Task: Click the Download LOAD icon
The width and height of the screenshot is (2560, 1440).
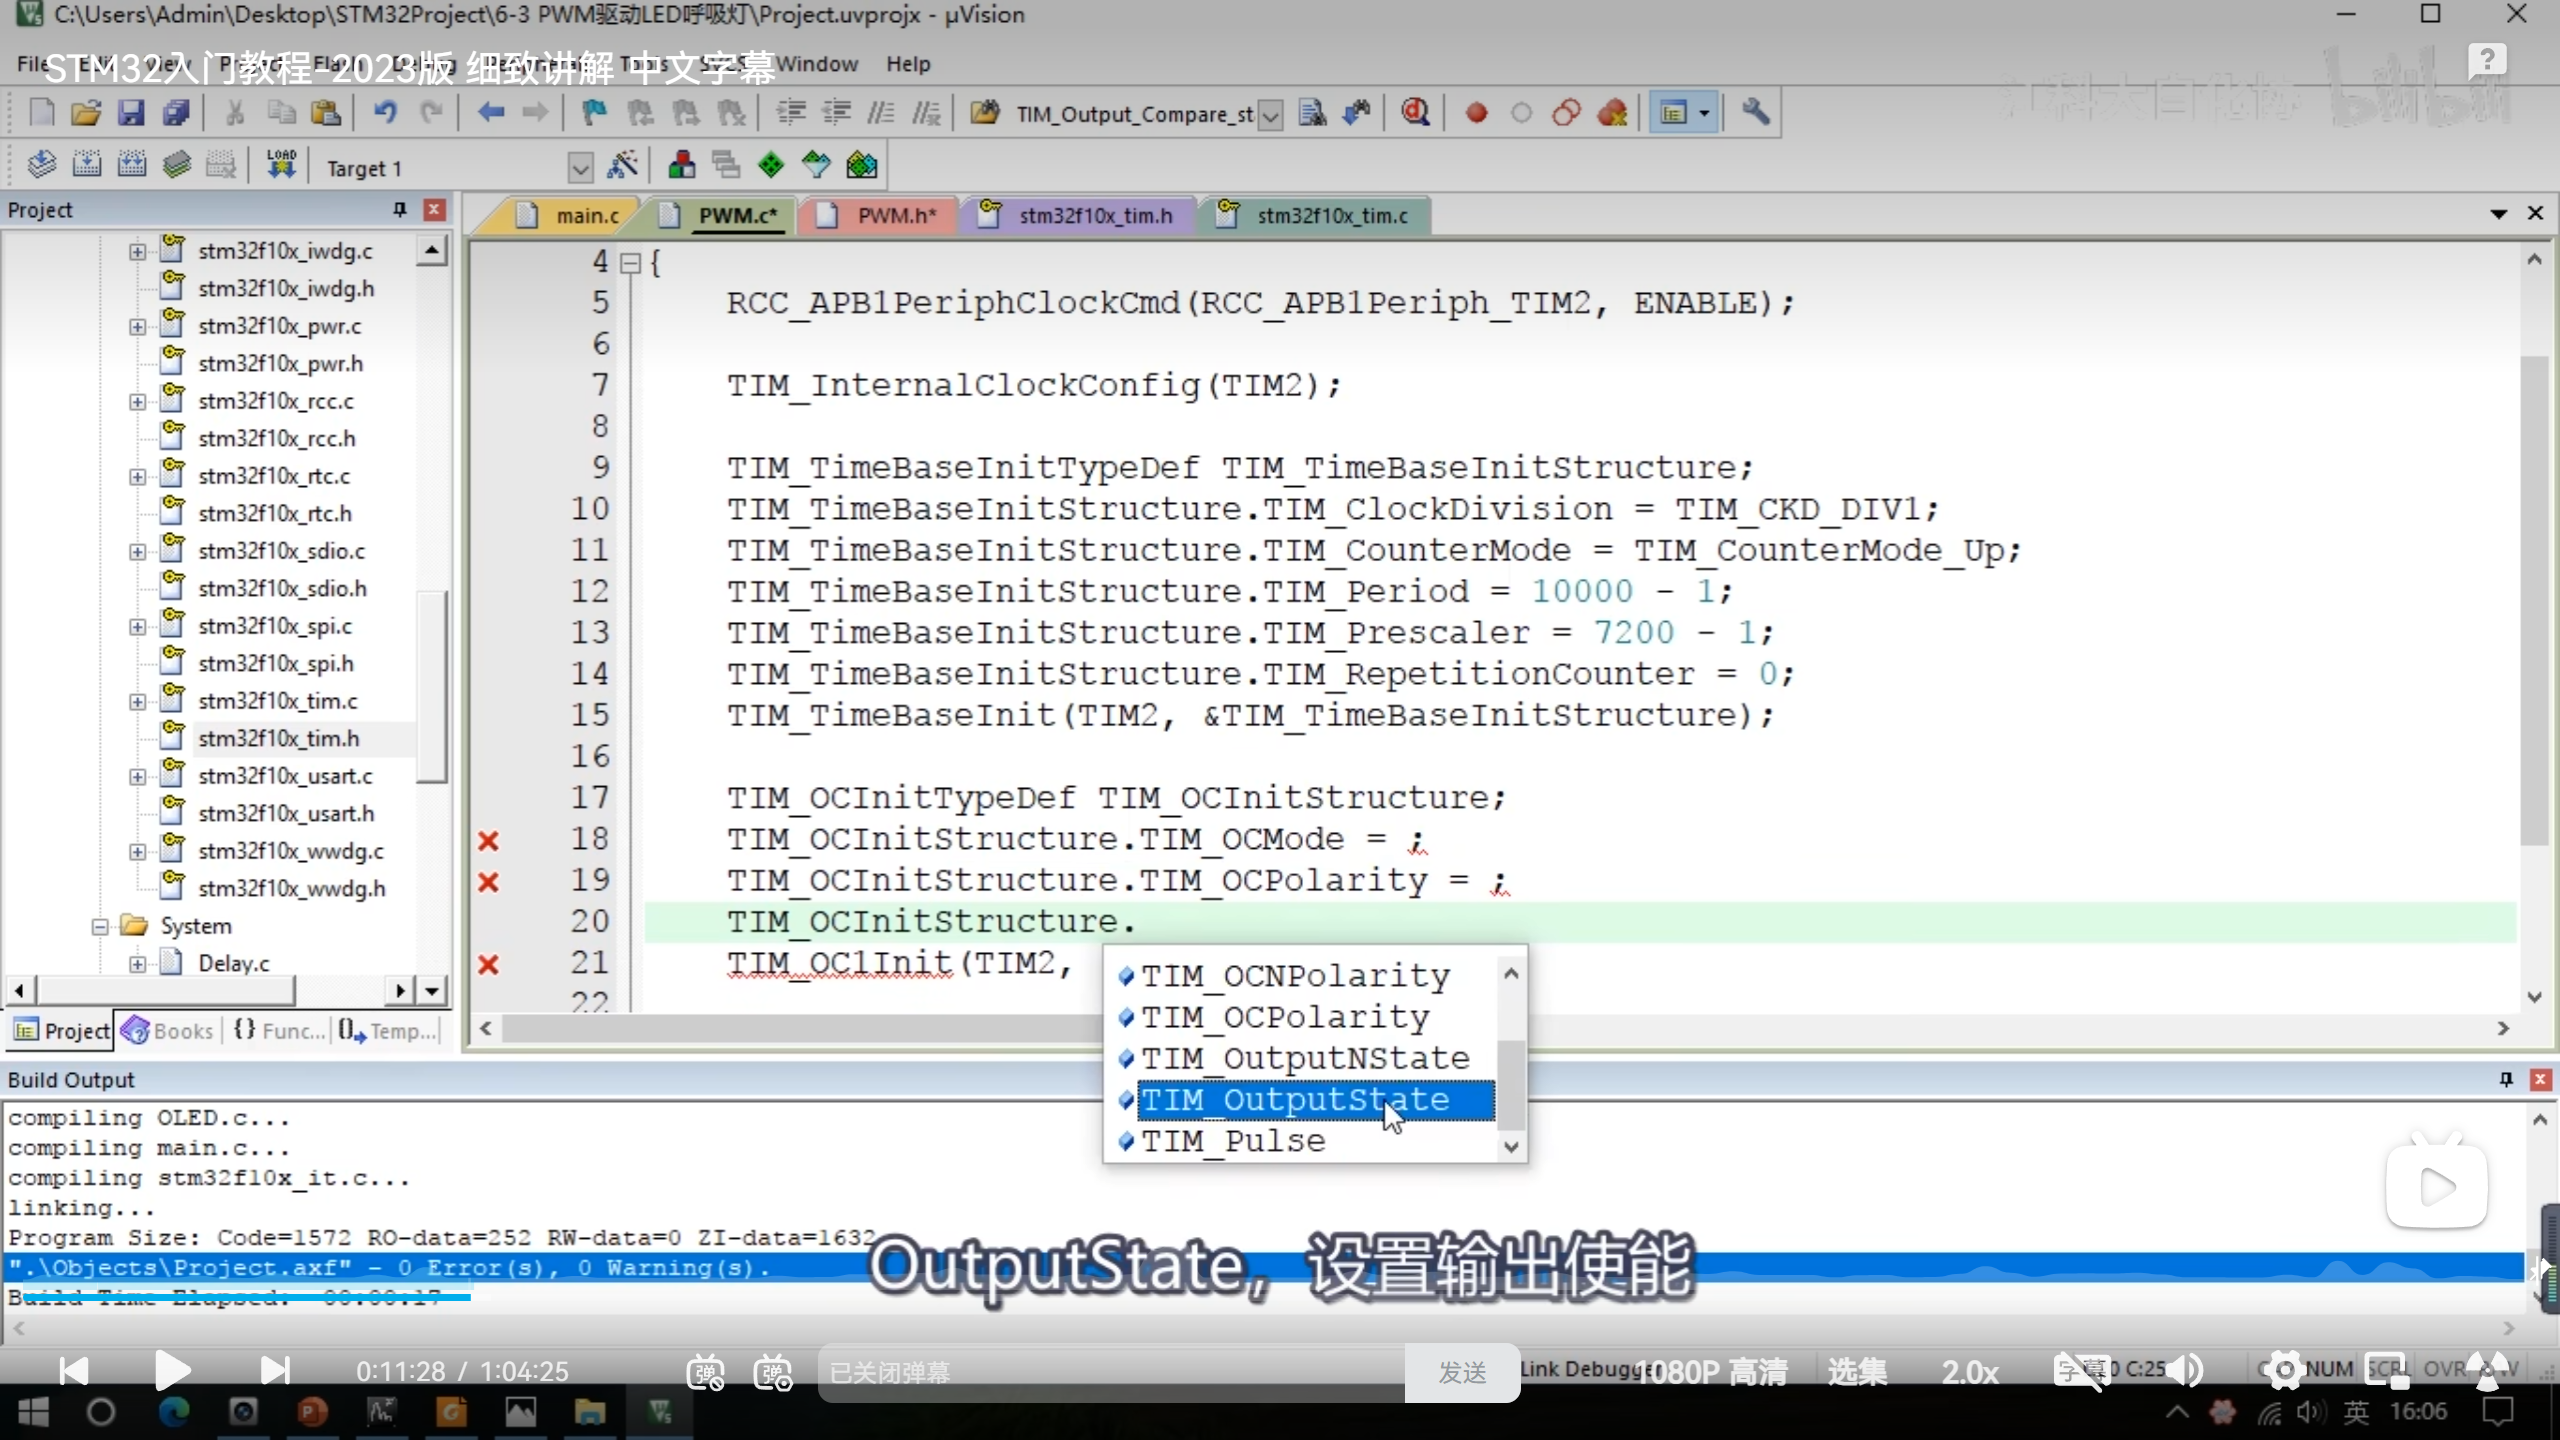Action: click(x=282, y=165)
